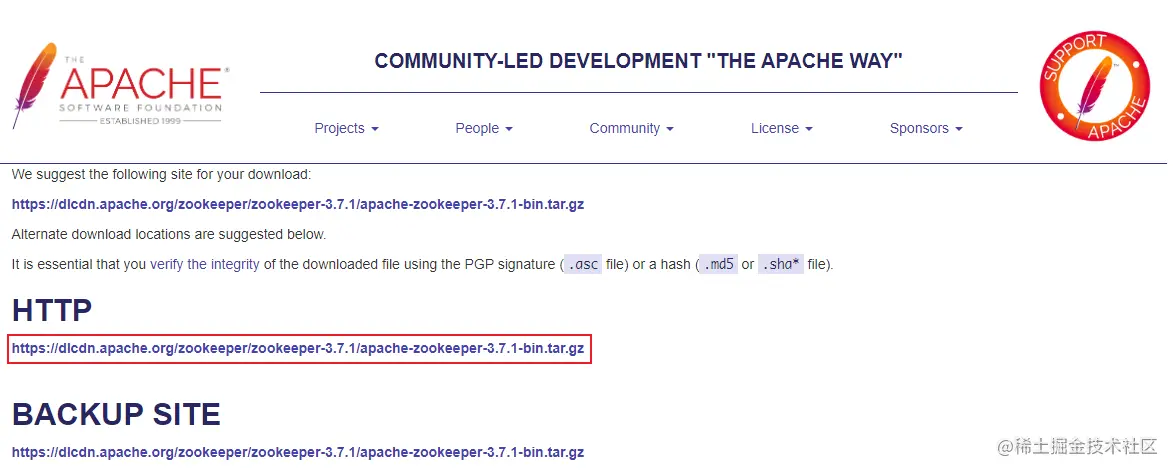Click the zookeeper link under BACKUP SITE
1173x472 pixels.
tap(298, 453)
